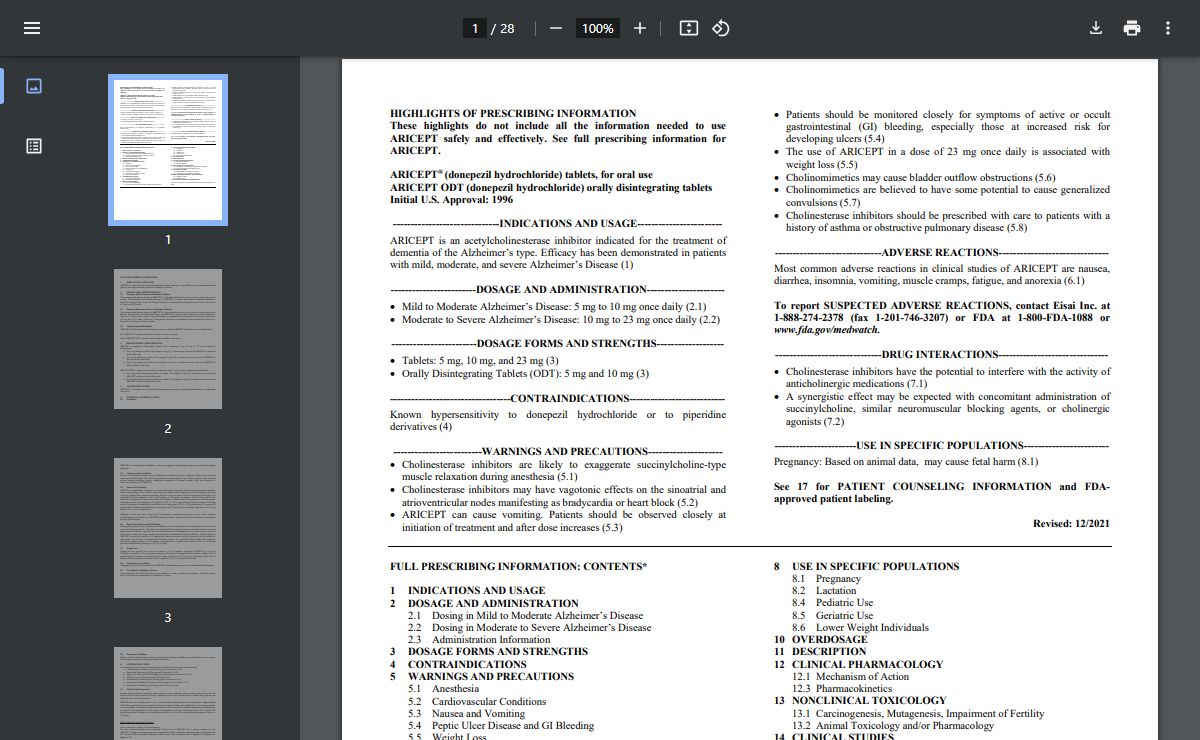Open '8.6 Lower Weight Individuals' entry
Image resolution: width=1200 pixels, height=740 pixels.
coord(860,628)
